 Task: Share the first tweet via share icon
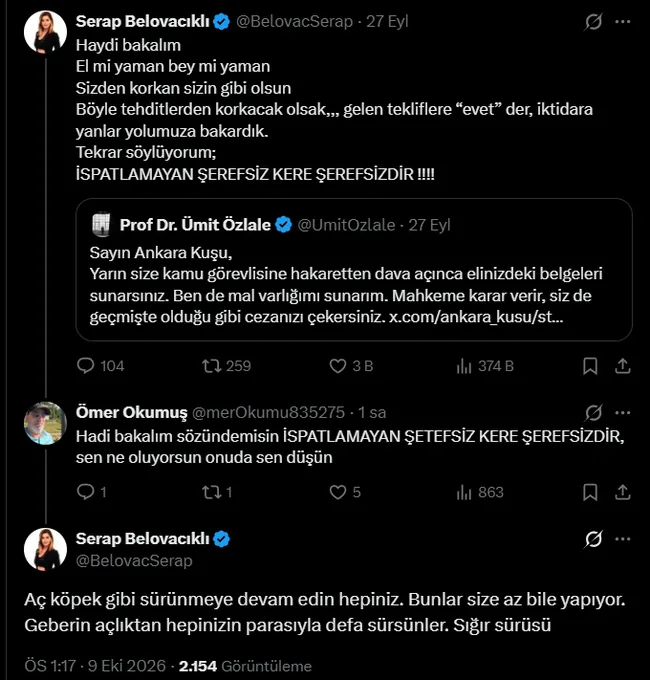(622, 366)
